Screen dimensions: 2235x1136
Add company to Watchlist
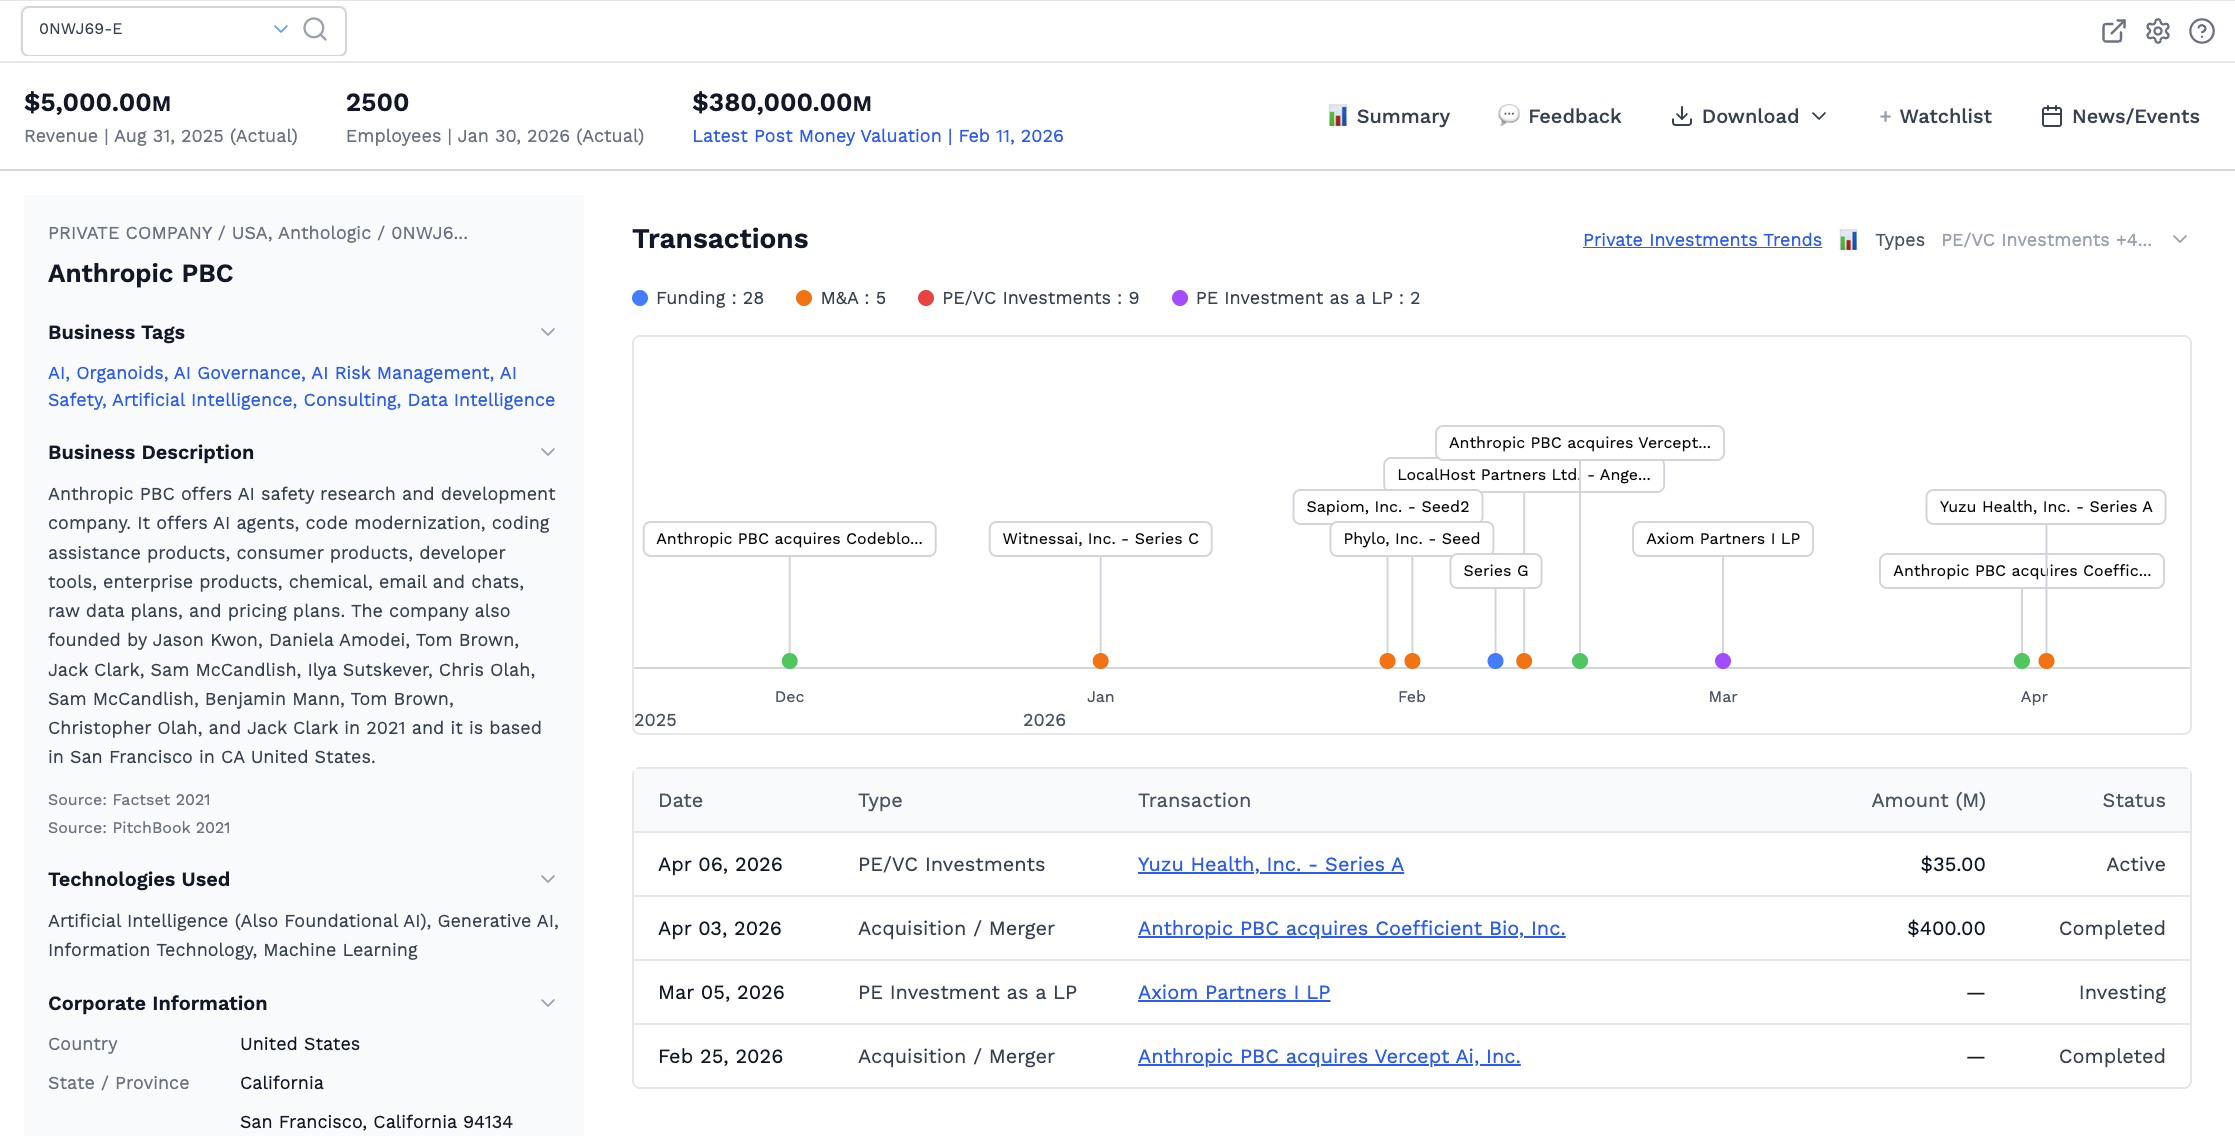coord(1935,116)
